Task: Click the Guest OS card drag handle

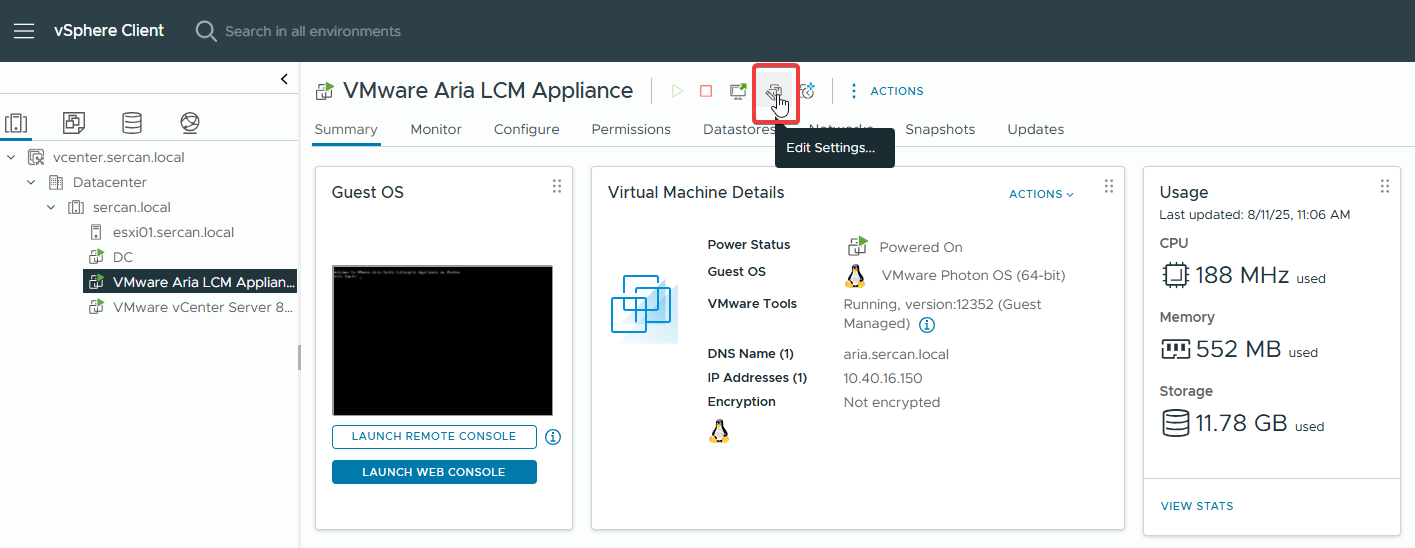Action: click(x=557, y=186)
